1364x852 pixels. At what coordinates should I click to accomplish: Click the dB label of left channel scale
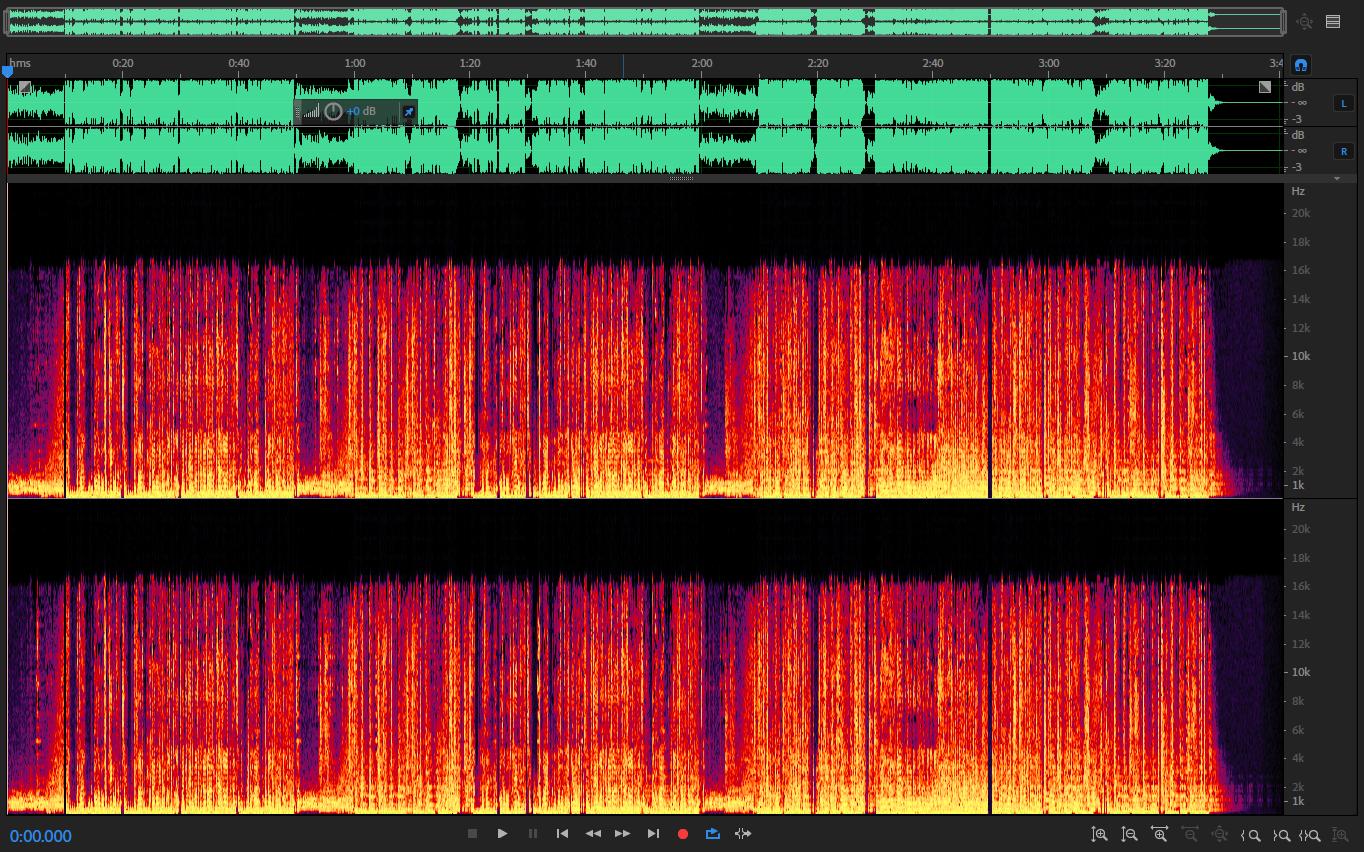(1298, 87)
